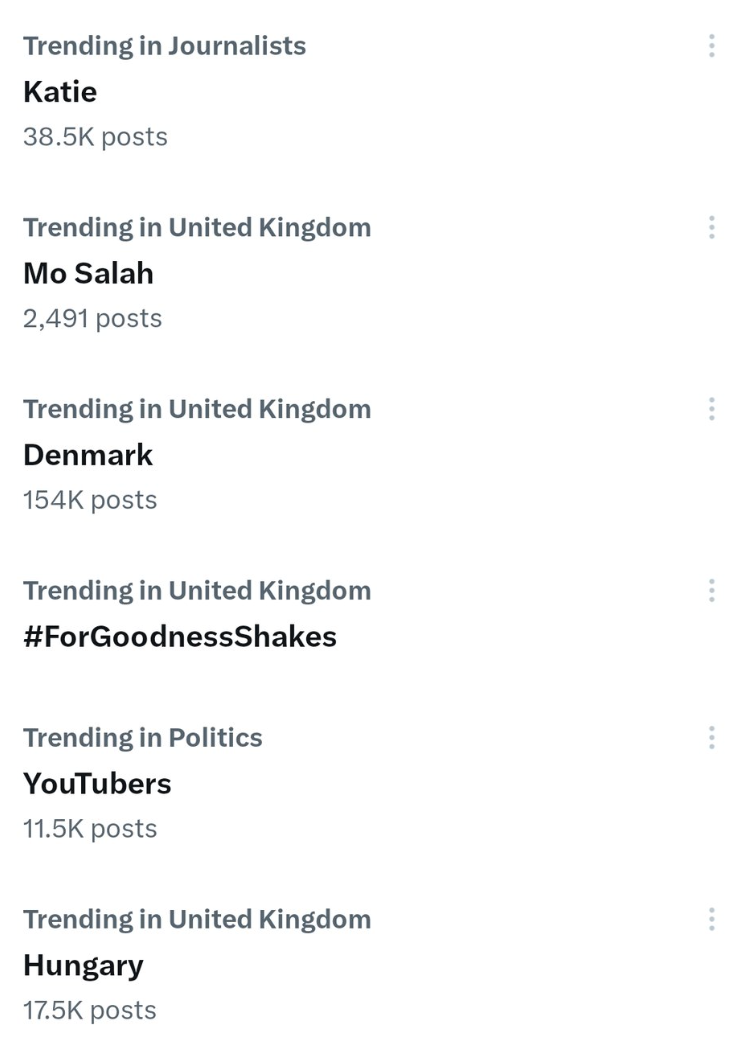View the Hungary trending topic
Viewport: 740px width, 1050px height.
click(x=83, y=966)
